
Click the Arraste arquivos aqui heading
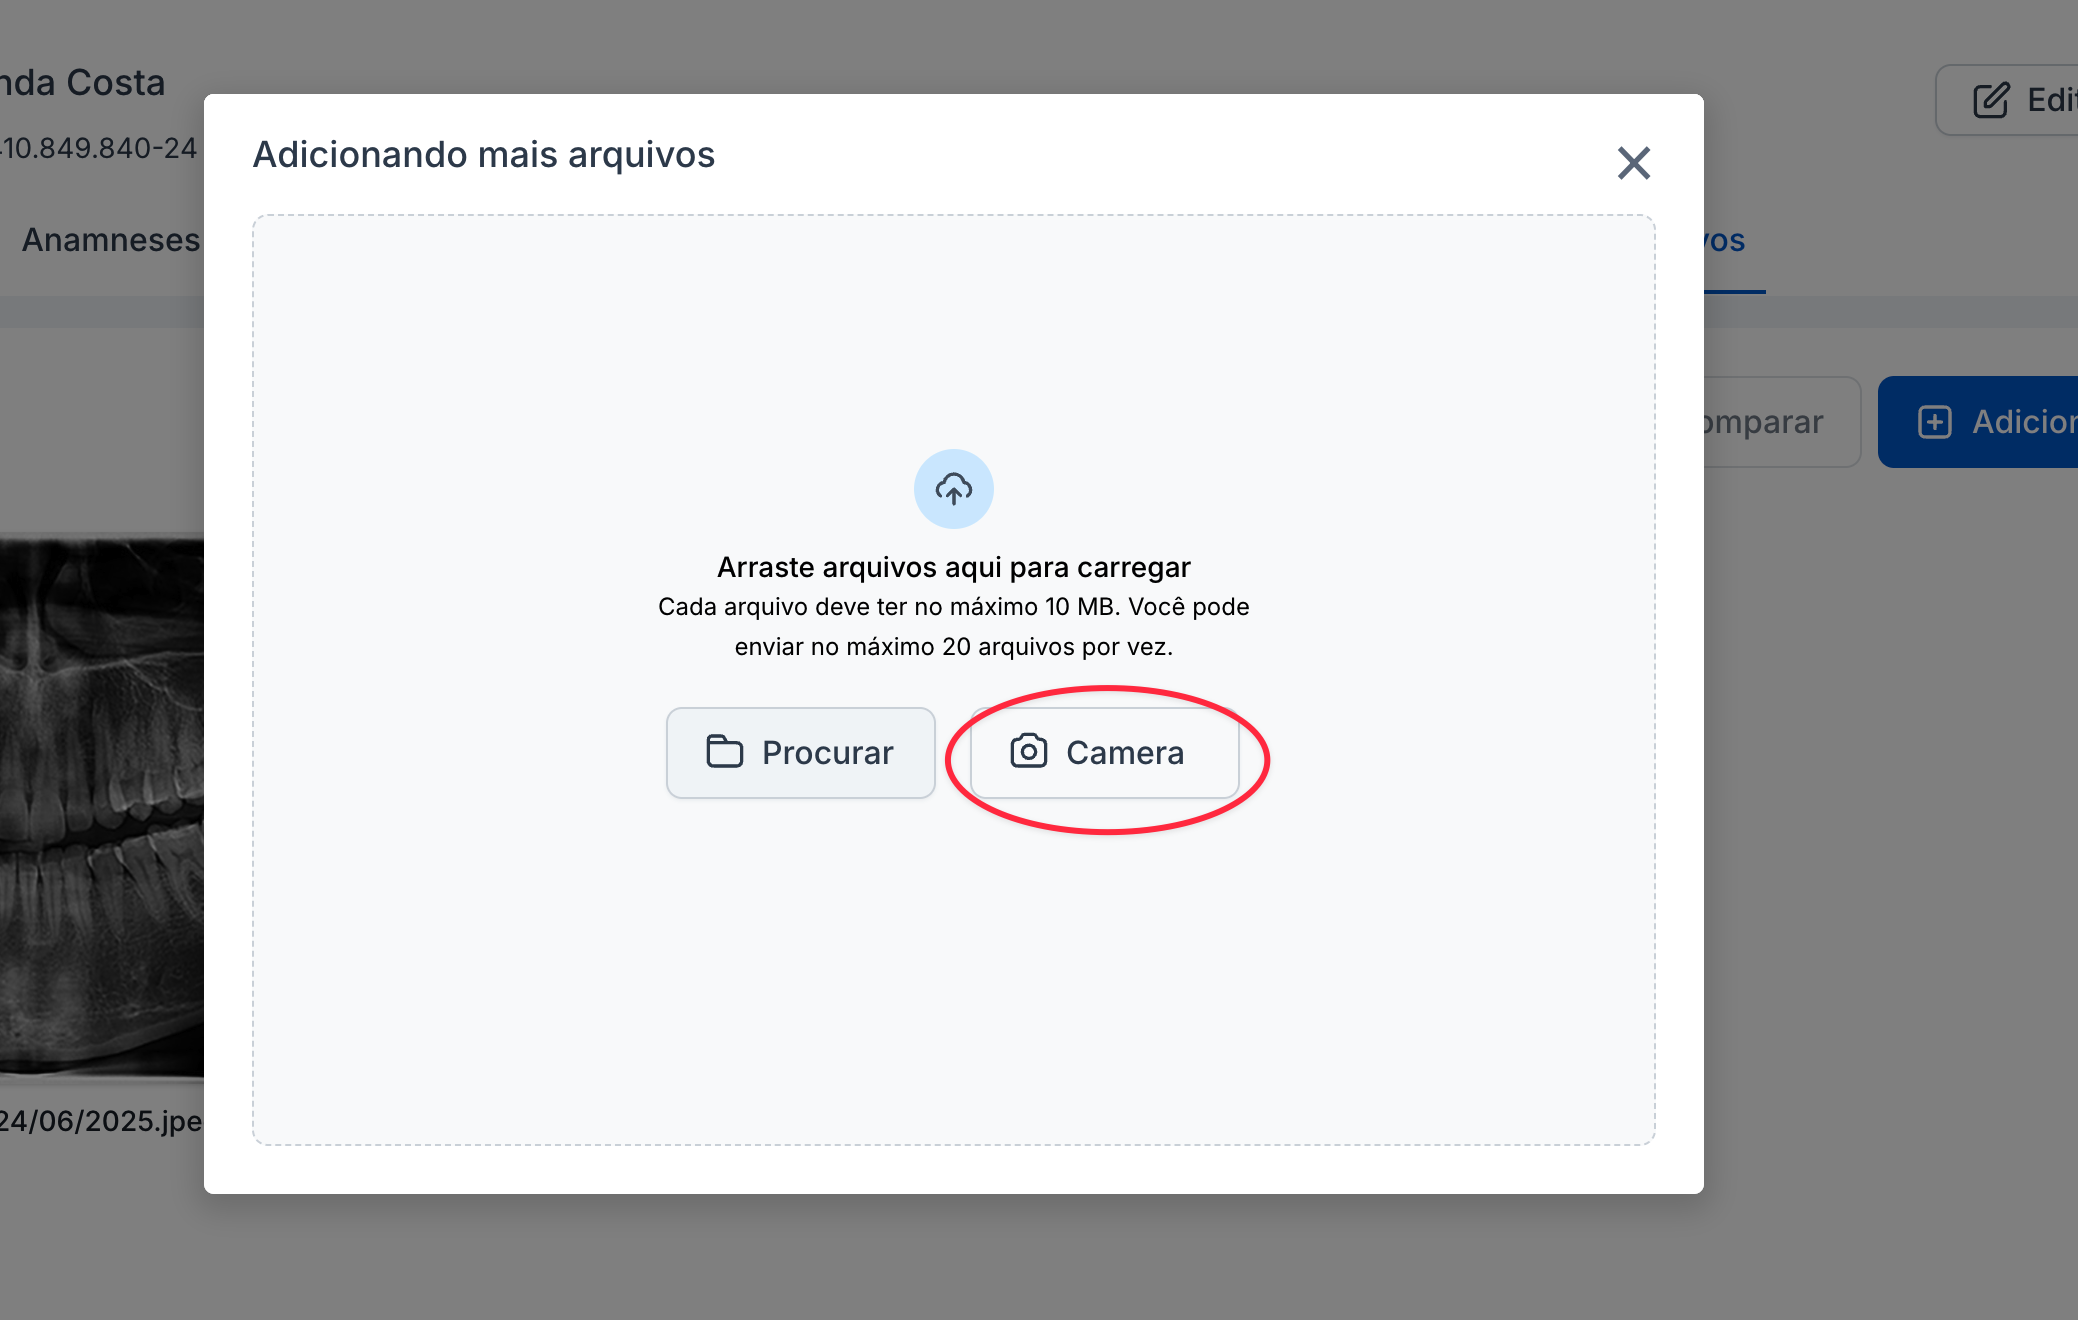pyautogui.click(x=953, y=567)
